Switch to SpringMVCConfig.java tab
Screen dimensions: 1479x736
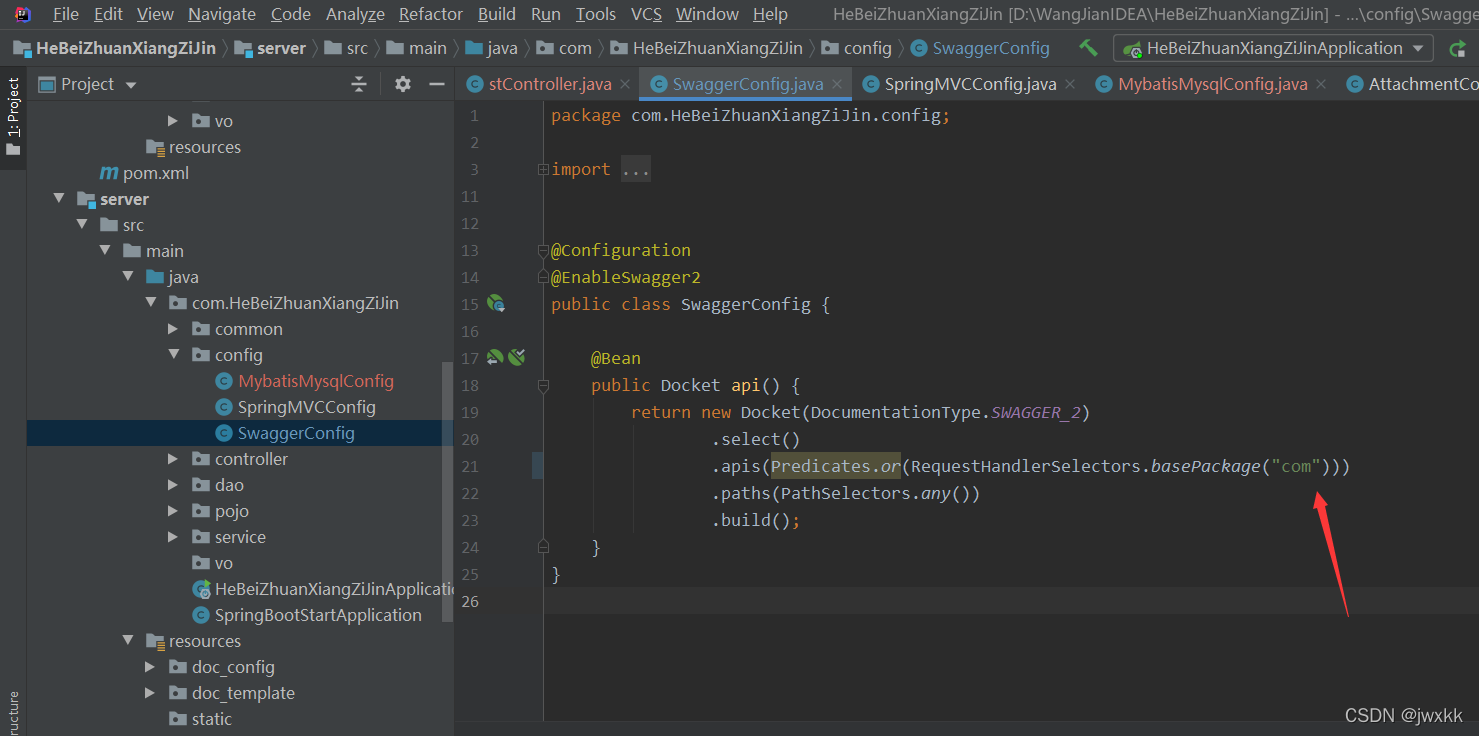pyautogui.click(x=970, y=84)
